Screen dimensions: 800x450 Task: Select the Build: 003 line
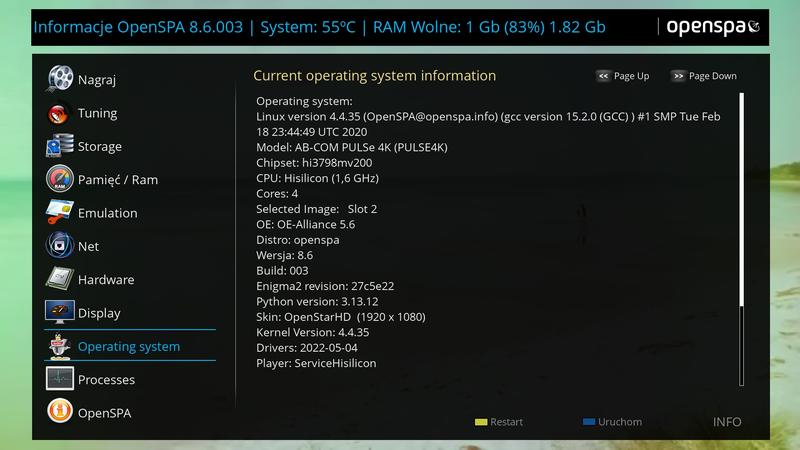tap(282, 270)
